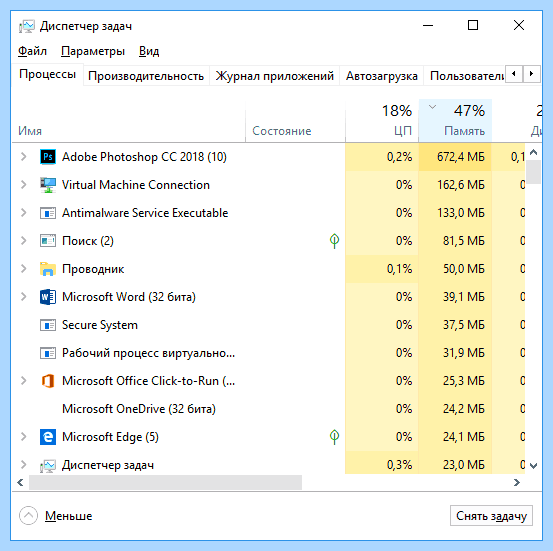553x551 pixels.
Task: Open the Вид menu
Action: click(149, 52)
